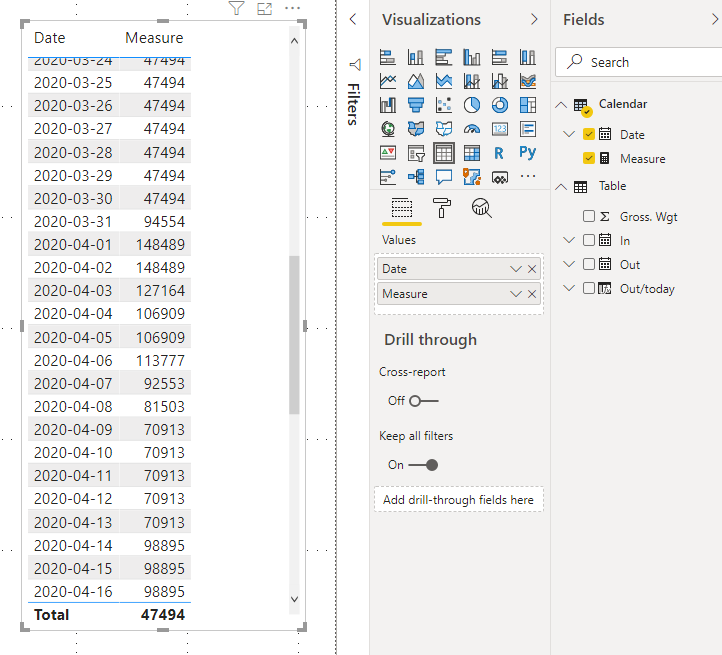Screen dimensions: 722x655
Task: Insert a Python visual
Action: [x=528, y=152]
